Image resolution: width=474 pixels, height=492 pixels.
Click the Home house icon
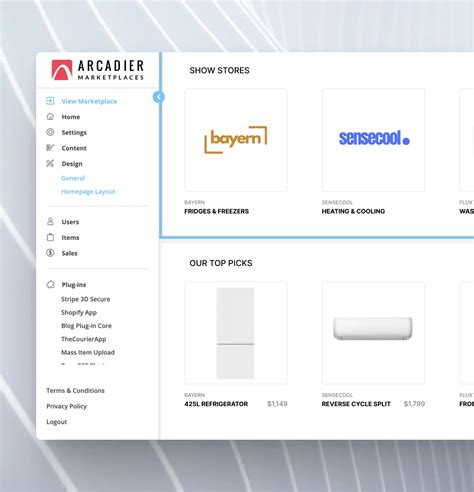coord(50,116)
